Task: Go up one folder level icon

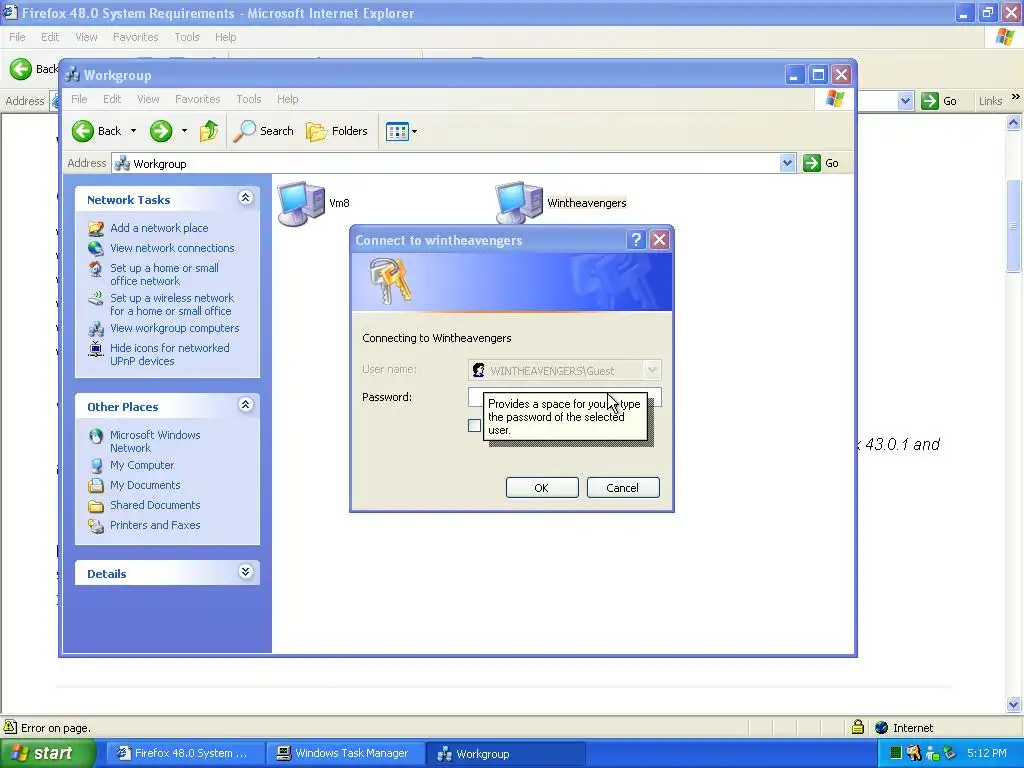Action: pyautogui.click(x=209, y=131)
